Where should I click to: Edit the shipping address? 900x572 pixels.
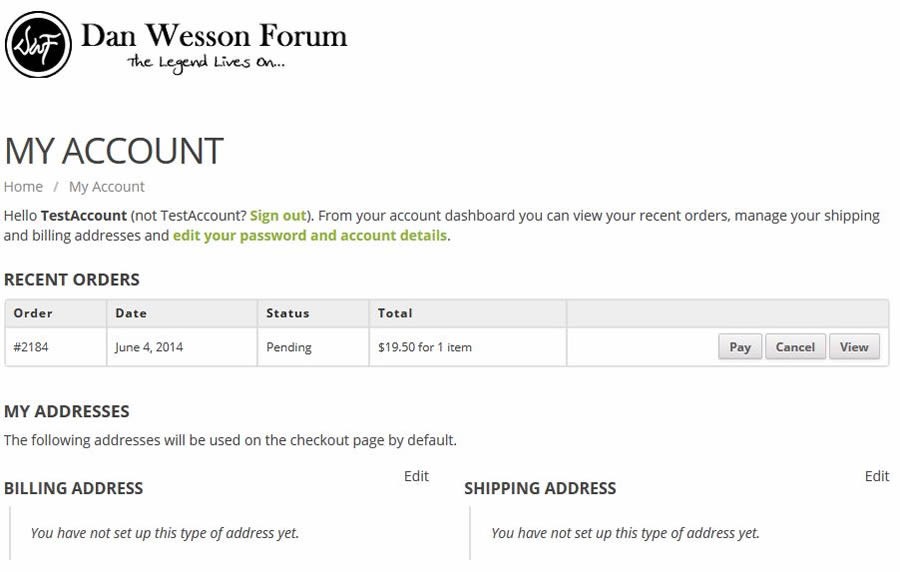click(877, 476)
